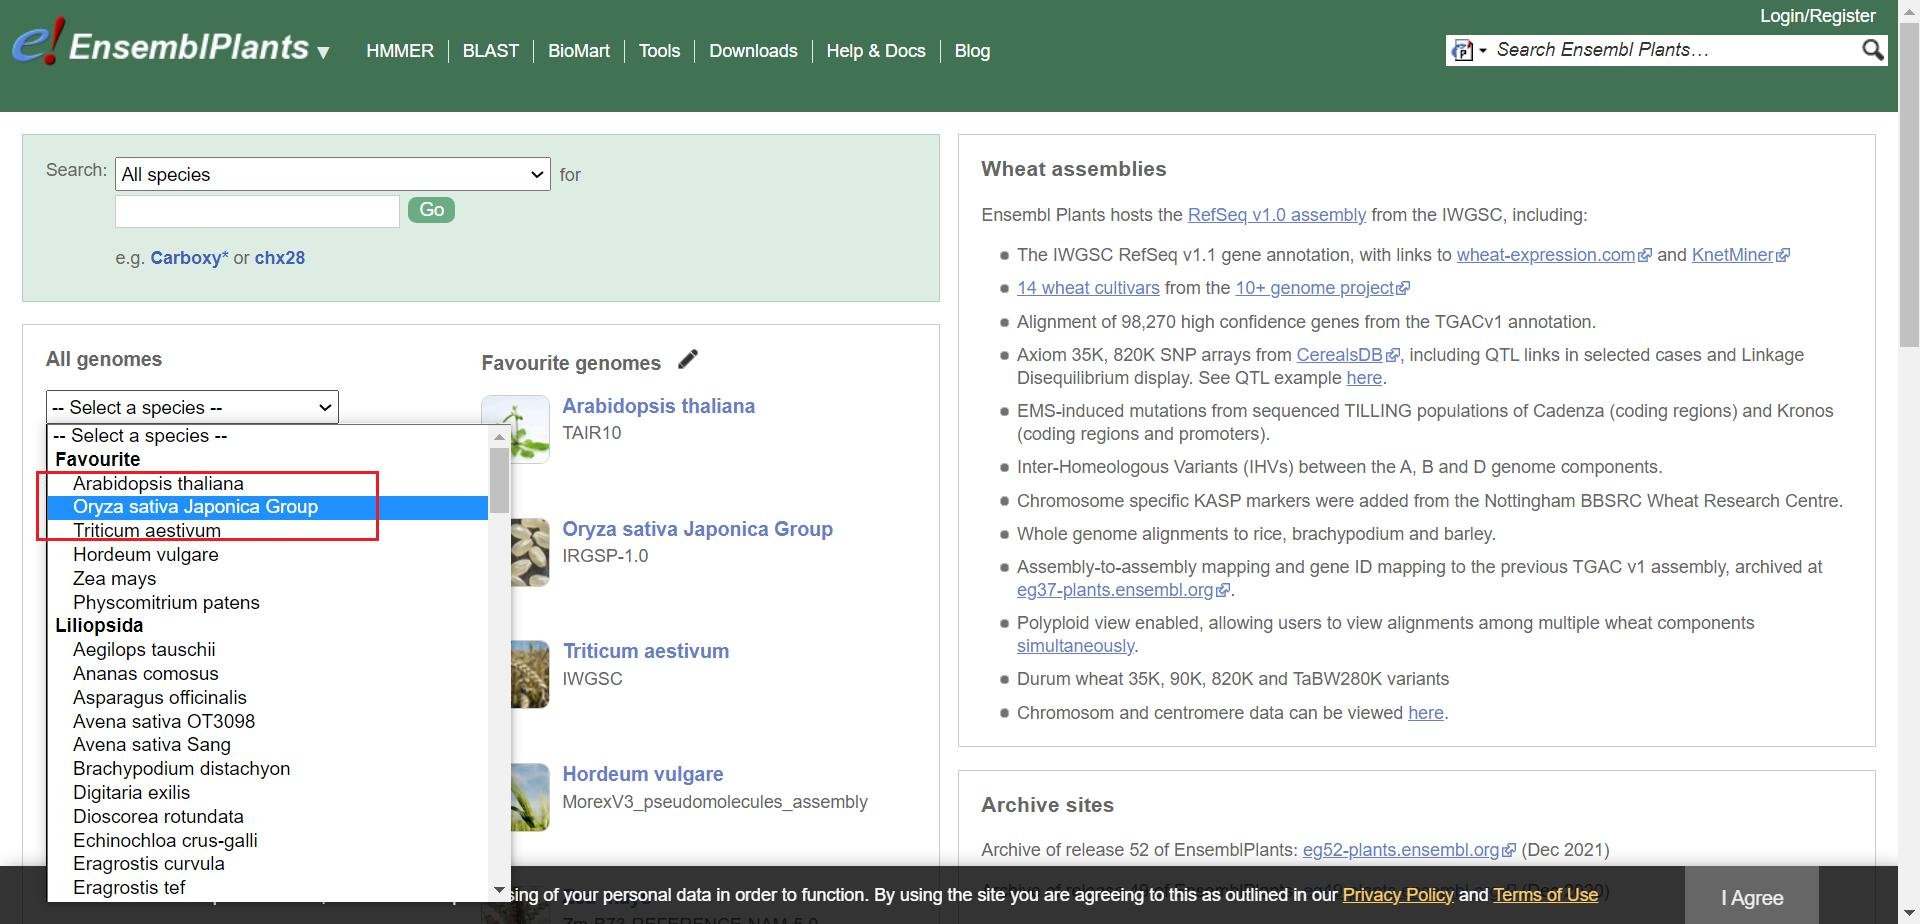Click the species list scrollbar thumb
This screenshot has height=924, width=1920.
499,480
